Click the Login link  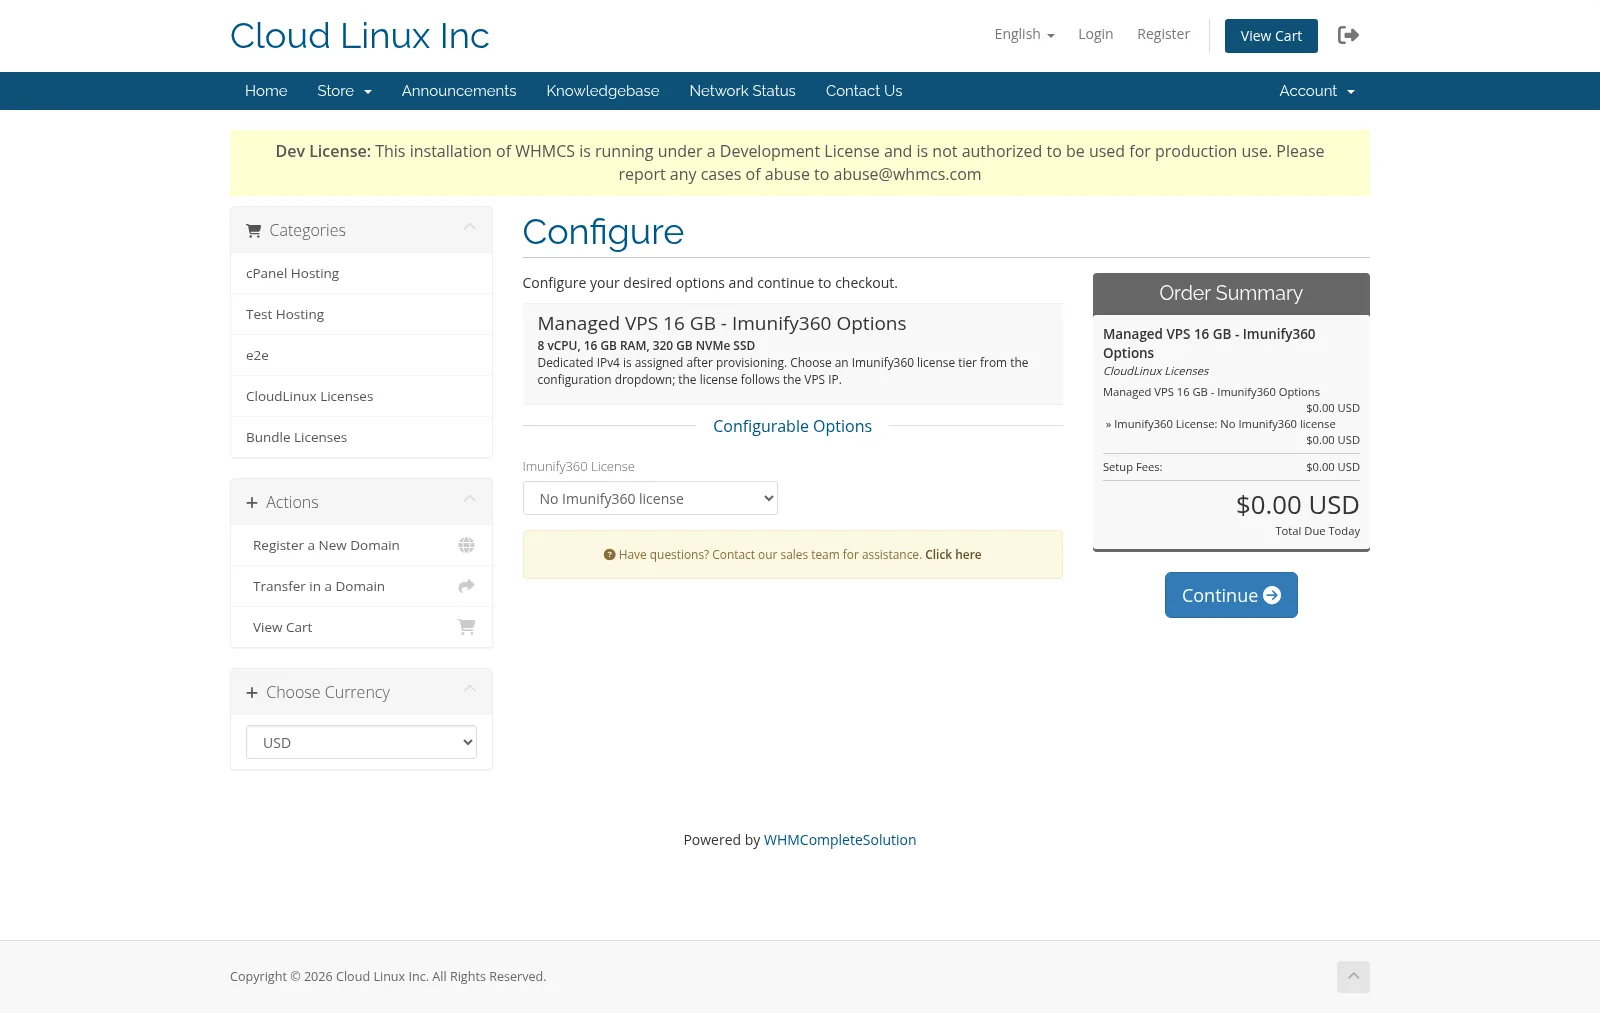pos(1095,34)
